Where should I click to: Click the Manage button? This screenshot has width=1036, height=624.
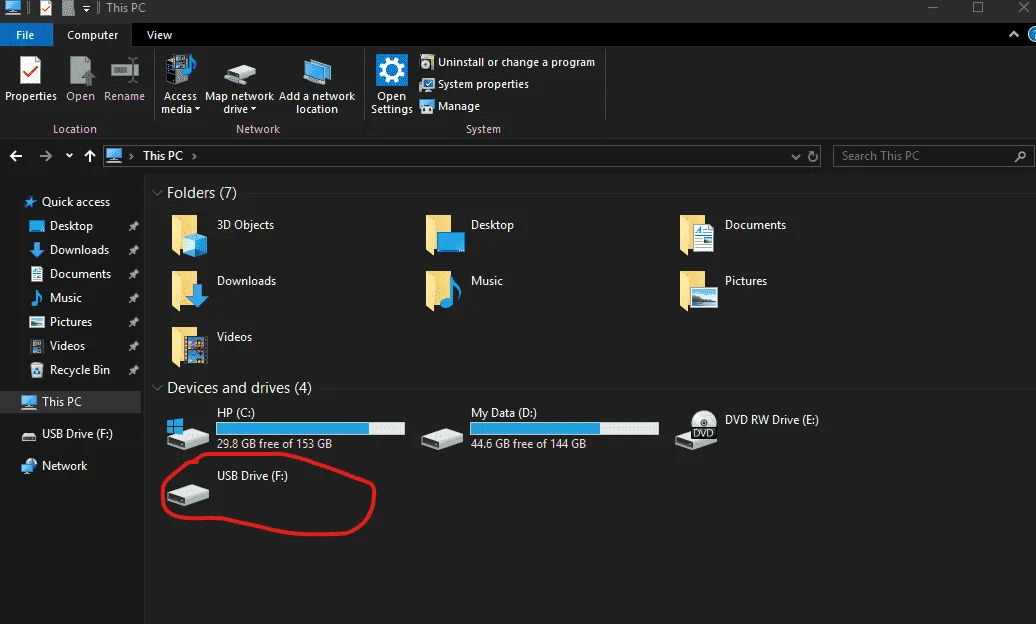click(x=450, y=106)
